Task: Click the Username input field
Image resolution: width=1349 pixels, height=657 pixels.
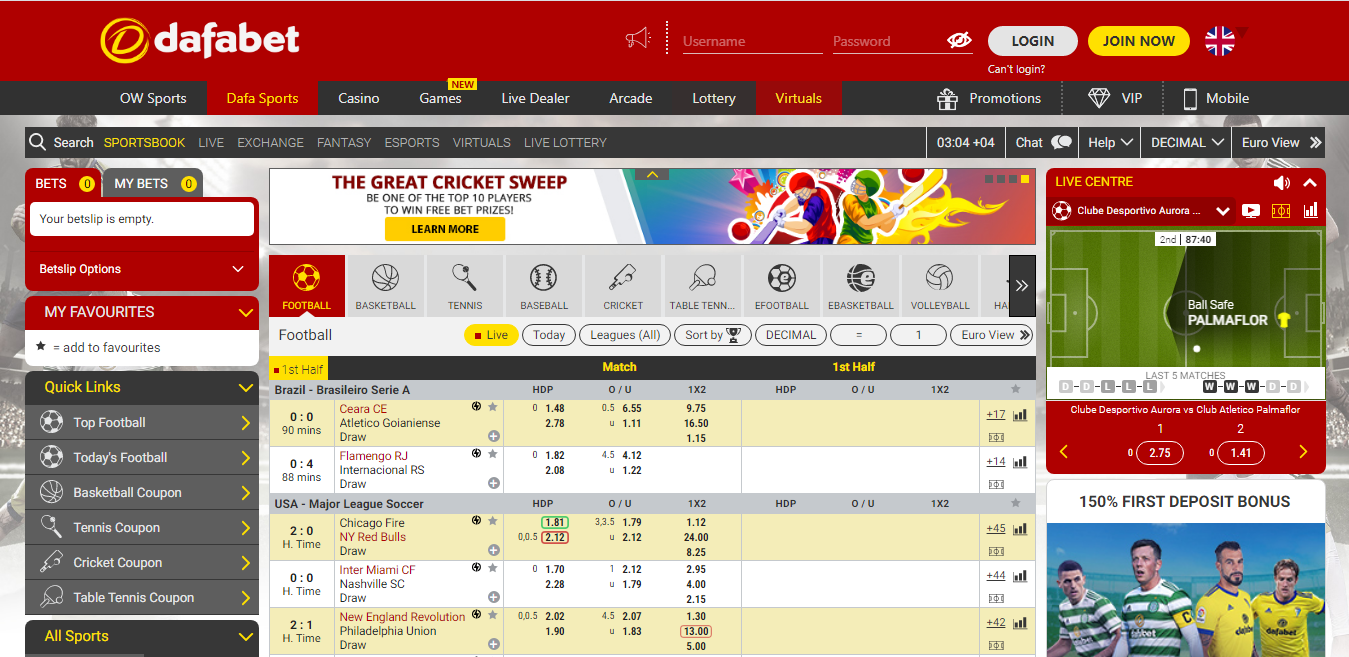Action: click(752, 41)
